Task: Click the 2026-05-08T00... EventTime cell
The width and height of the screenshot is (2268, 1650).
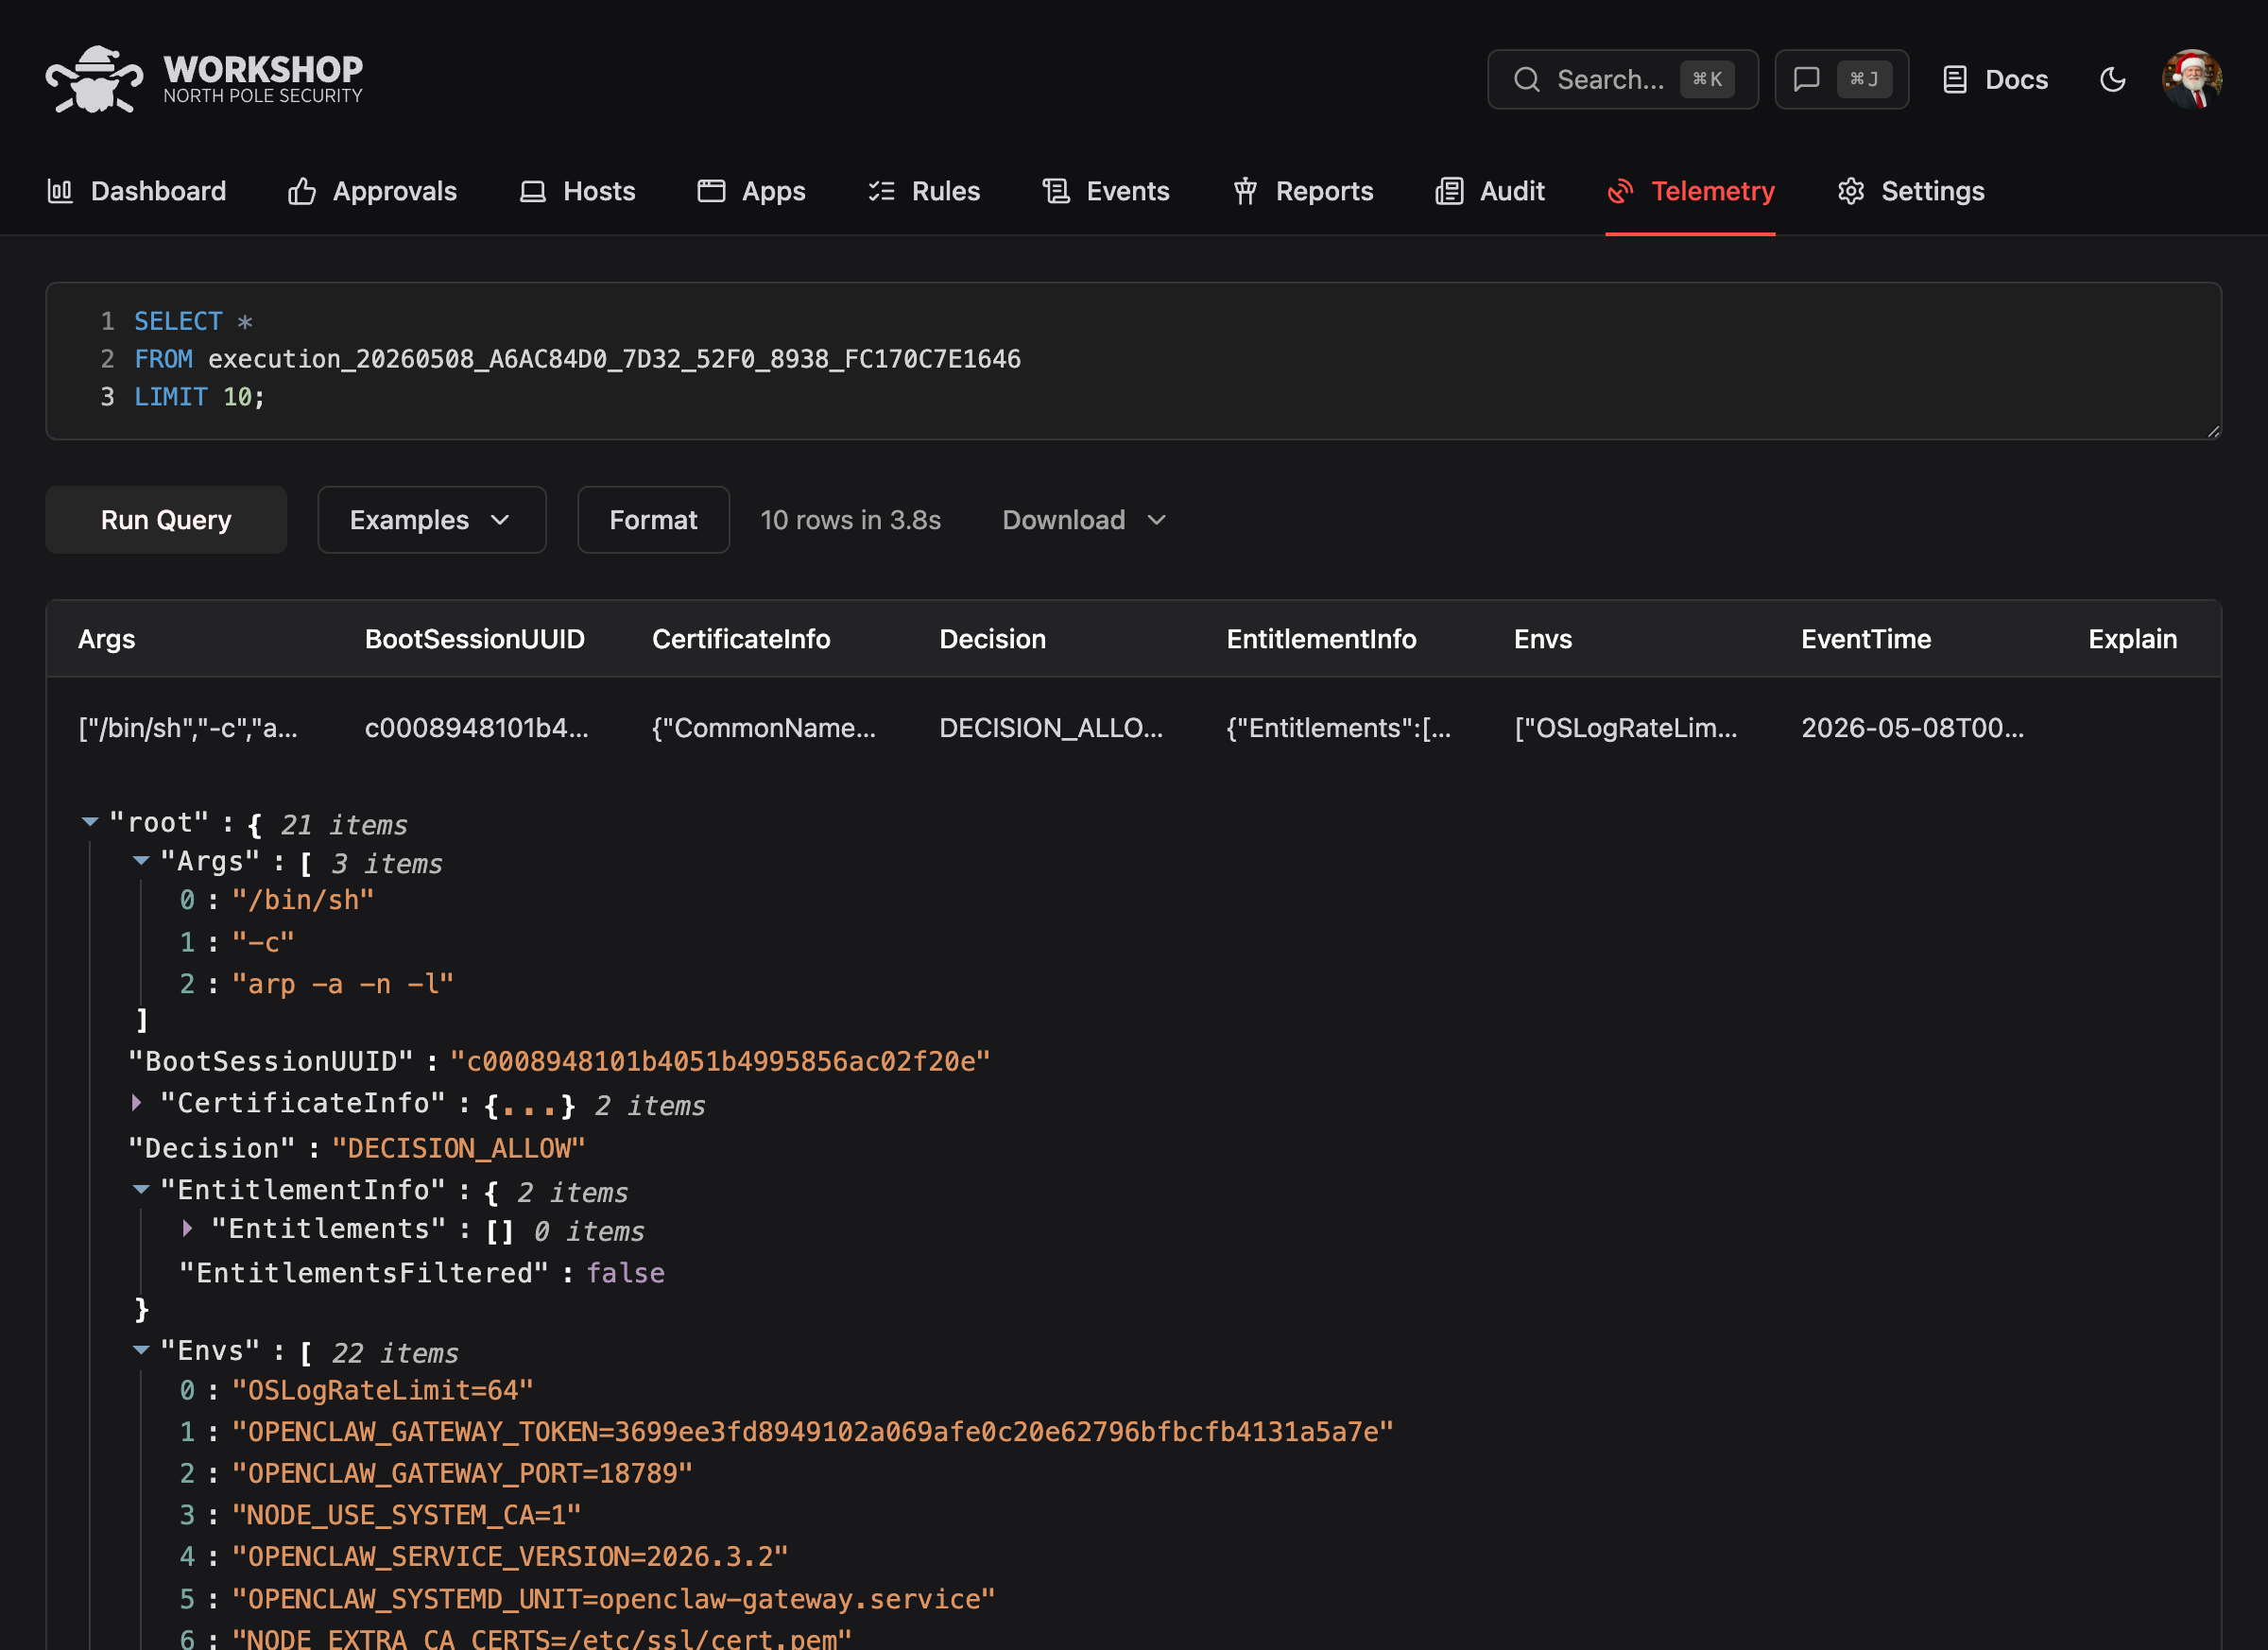Action: pyautogui.click(x=1912, y=727)
